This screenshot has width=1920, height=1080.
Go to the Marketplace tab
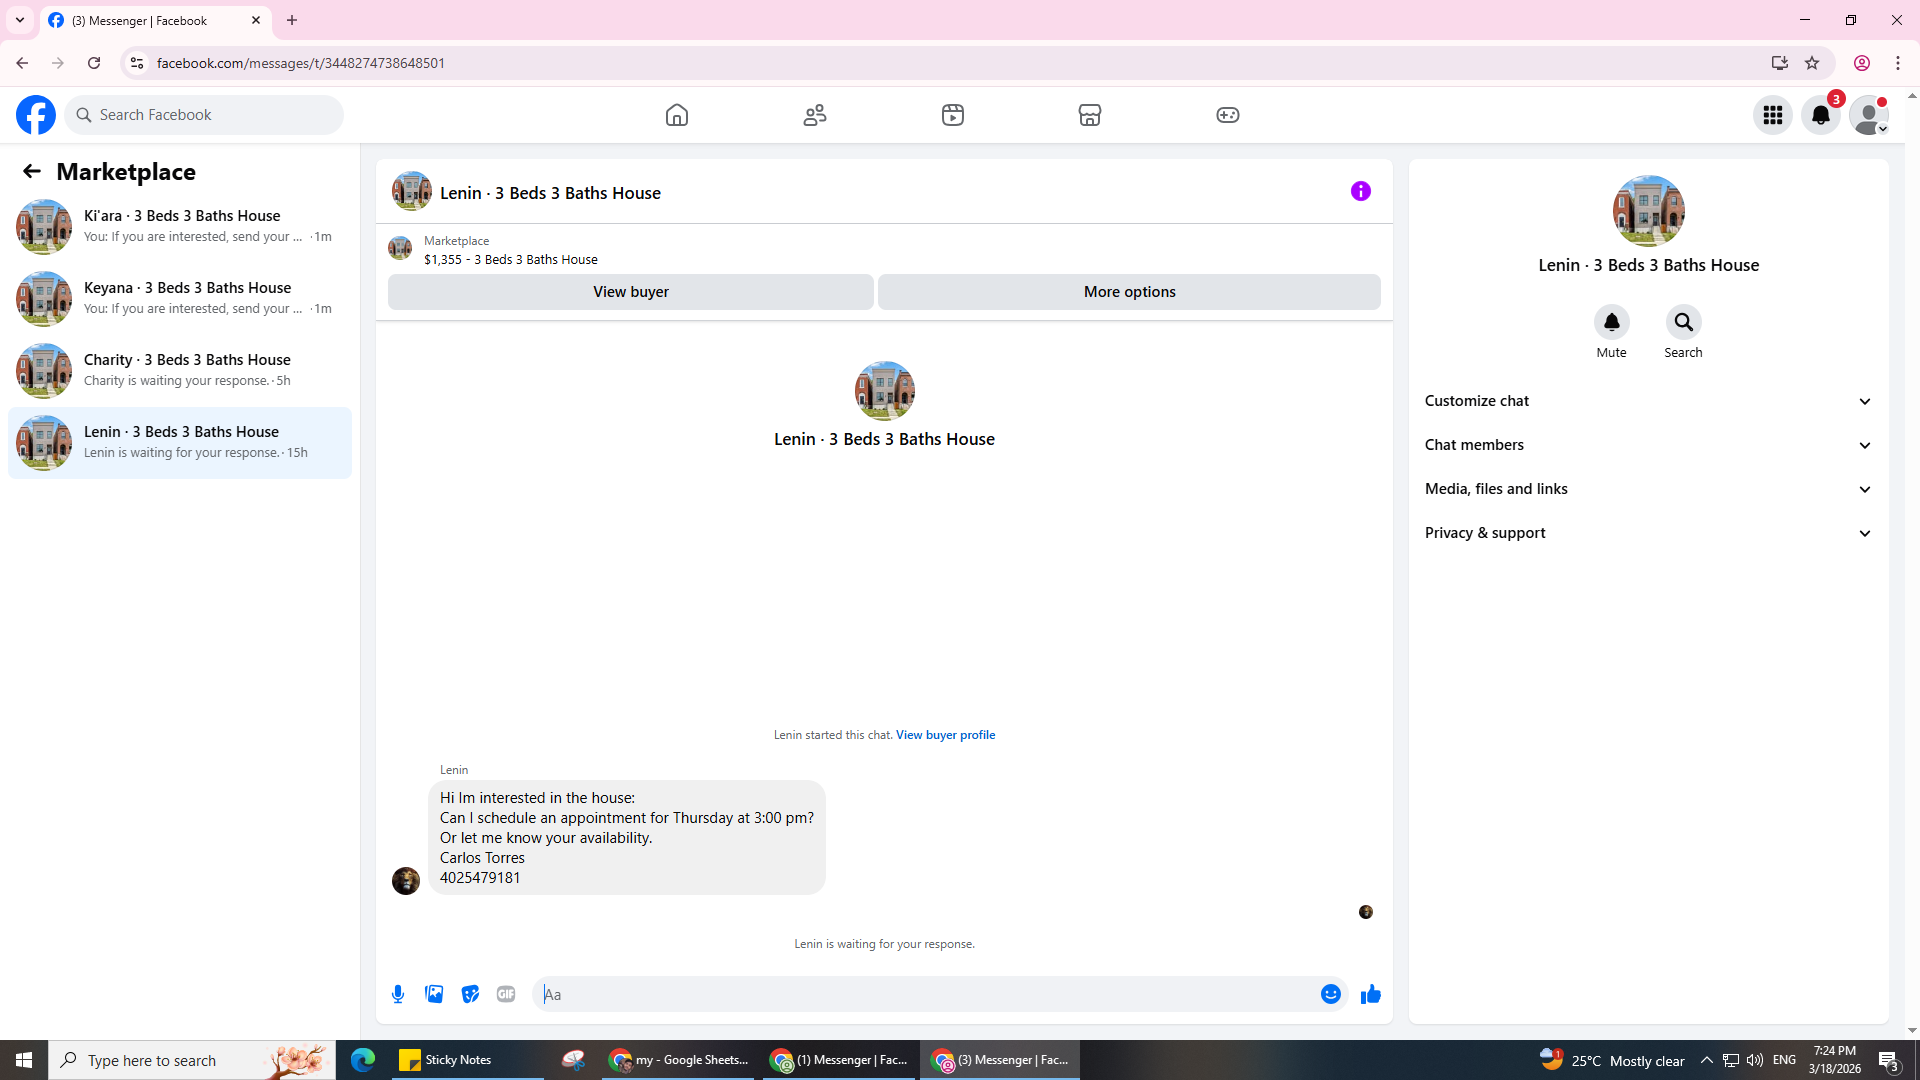(1090, 115)
